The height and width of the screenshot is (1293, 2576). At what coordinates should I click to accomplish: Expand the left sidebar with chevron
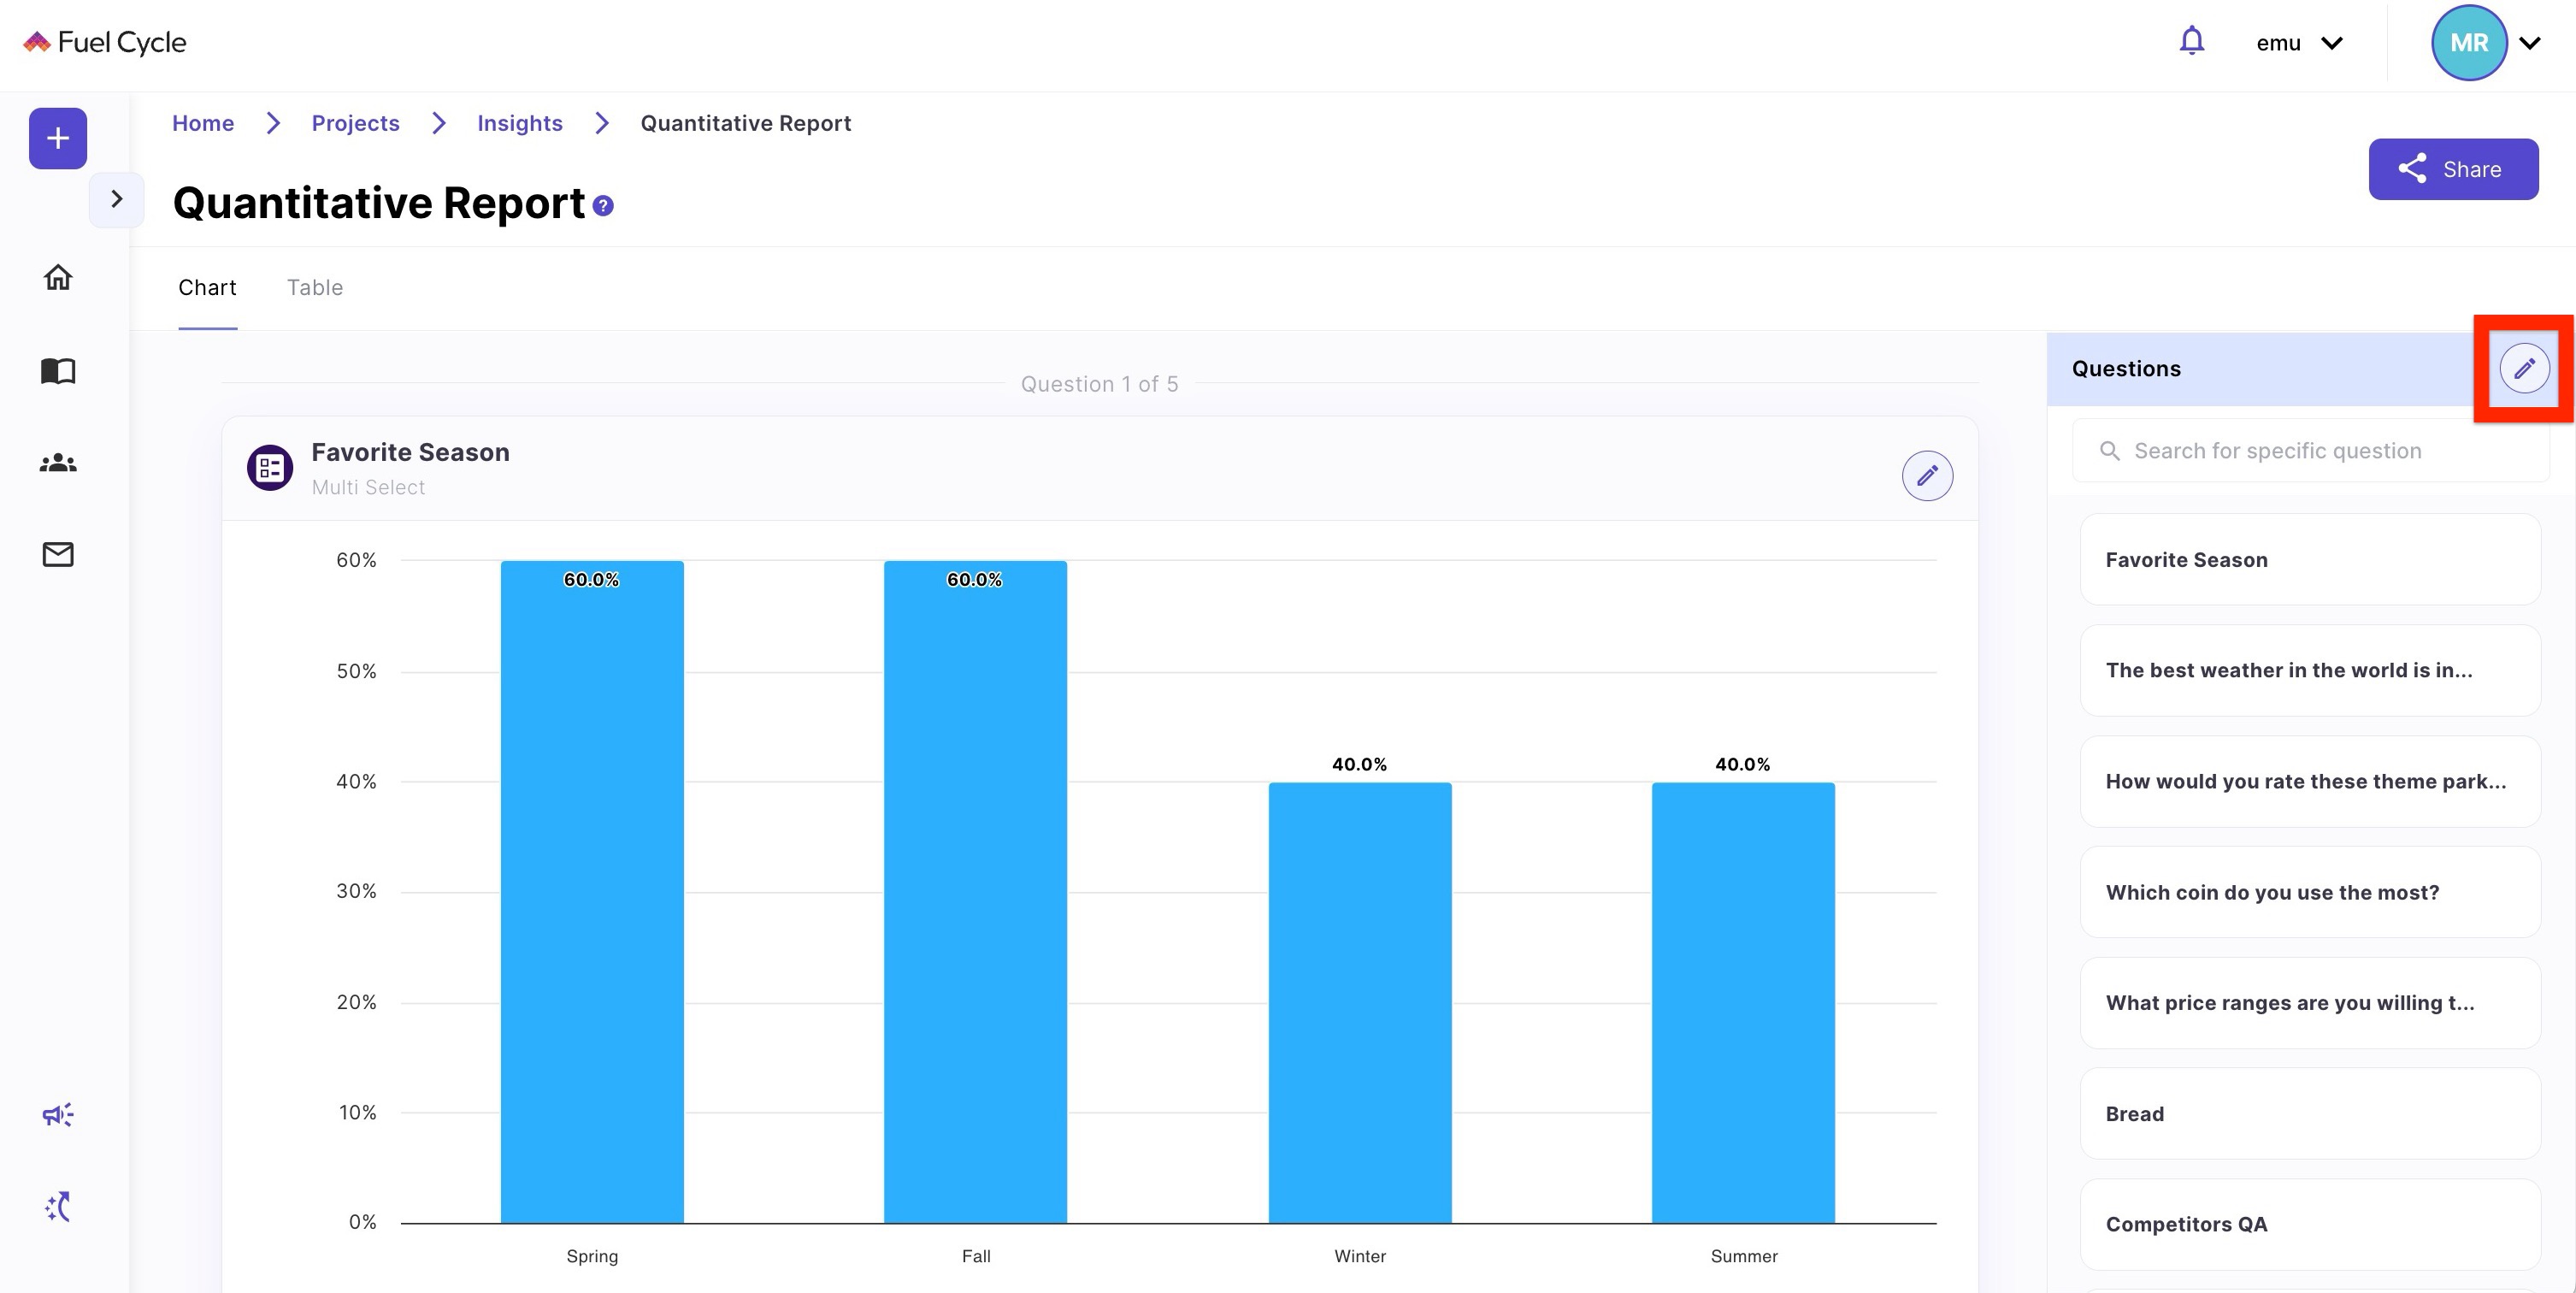click(117, 199)
